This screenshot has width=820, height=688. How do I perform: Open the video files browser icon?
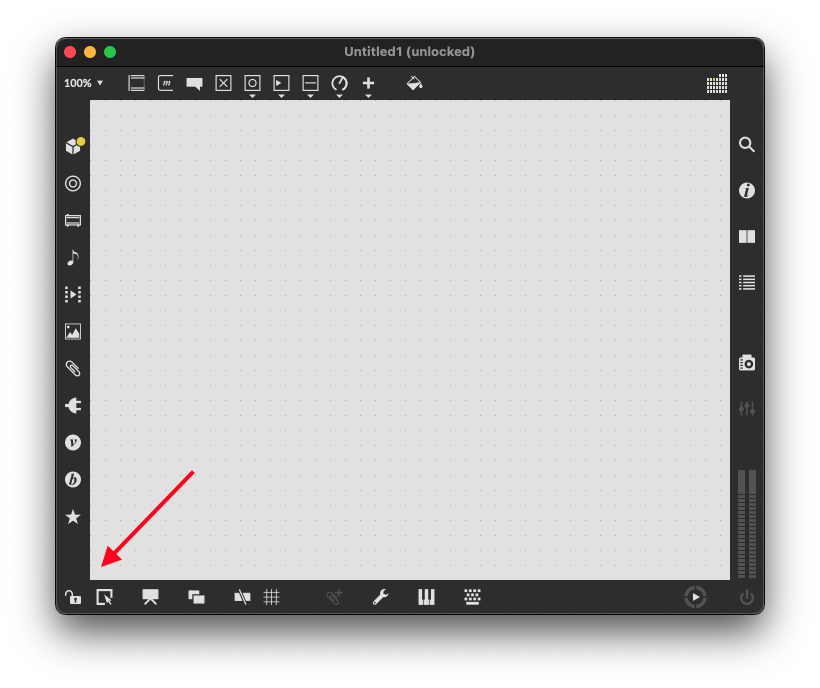tap(73, 294)
